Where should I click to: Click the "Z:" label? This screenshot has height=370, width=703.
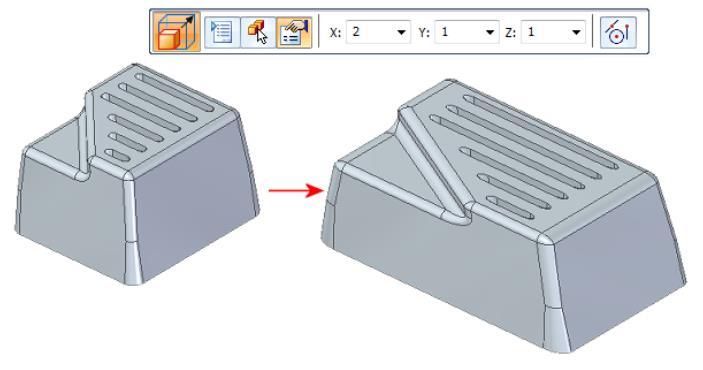click(510, 33)
